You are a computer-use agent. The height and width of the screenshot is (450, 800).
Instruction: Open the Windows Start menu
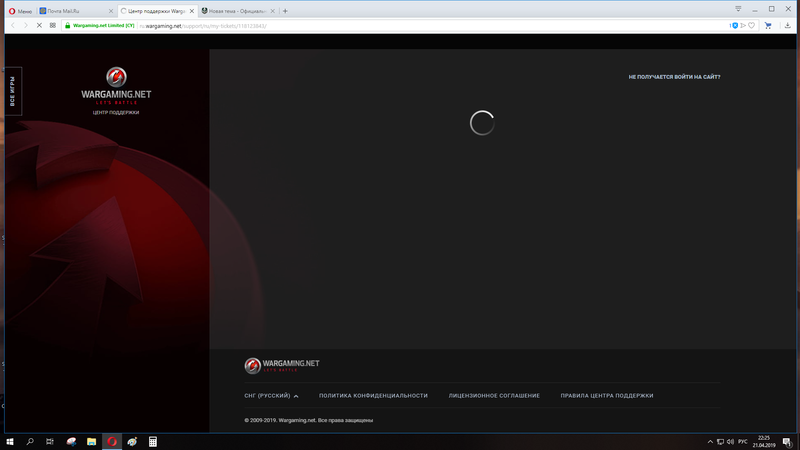[x=10, y=442]
